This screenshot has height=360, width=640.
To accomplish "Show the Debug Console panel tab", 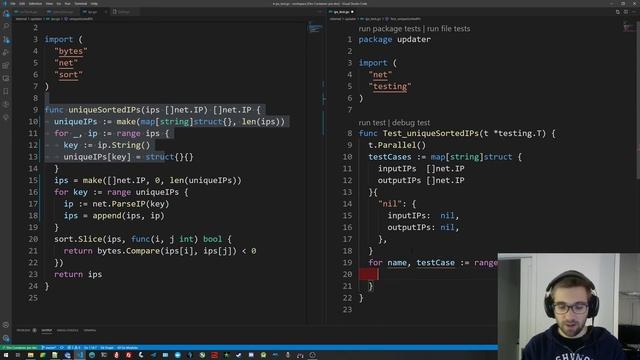I will point(67,330).
